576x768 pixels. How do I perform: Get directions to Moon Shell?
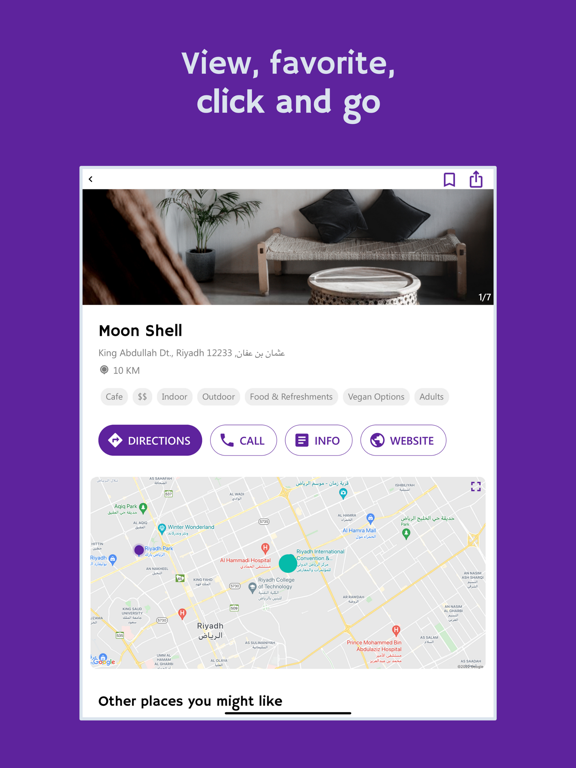pyautogui.click(x=150, y=440)
